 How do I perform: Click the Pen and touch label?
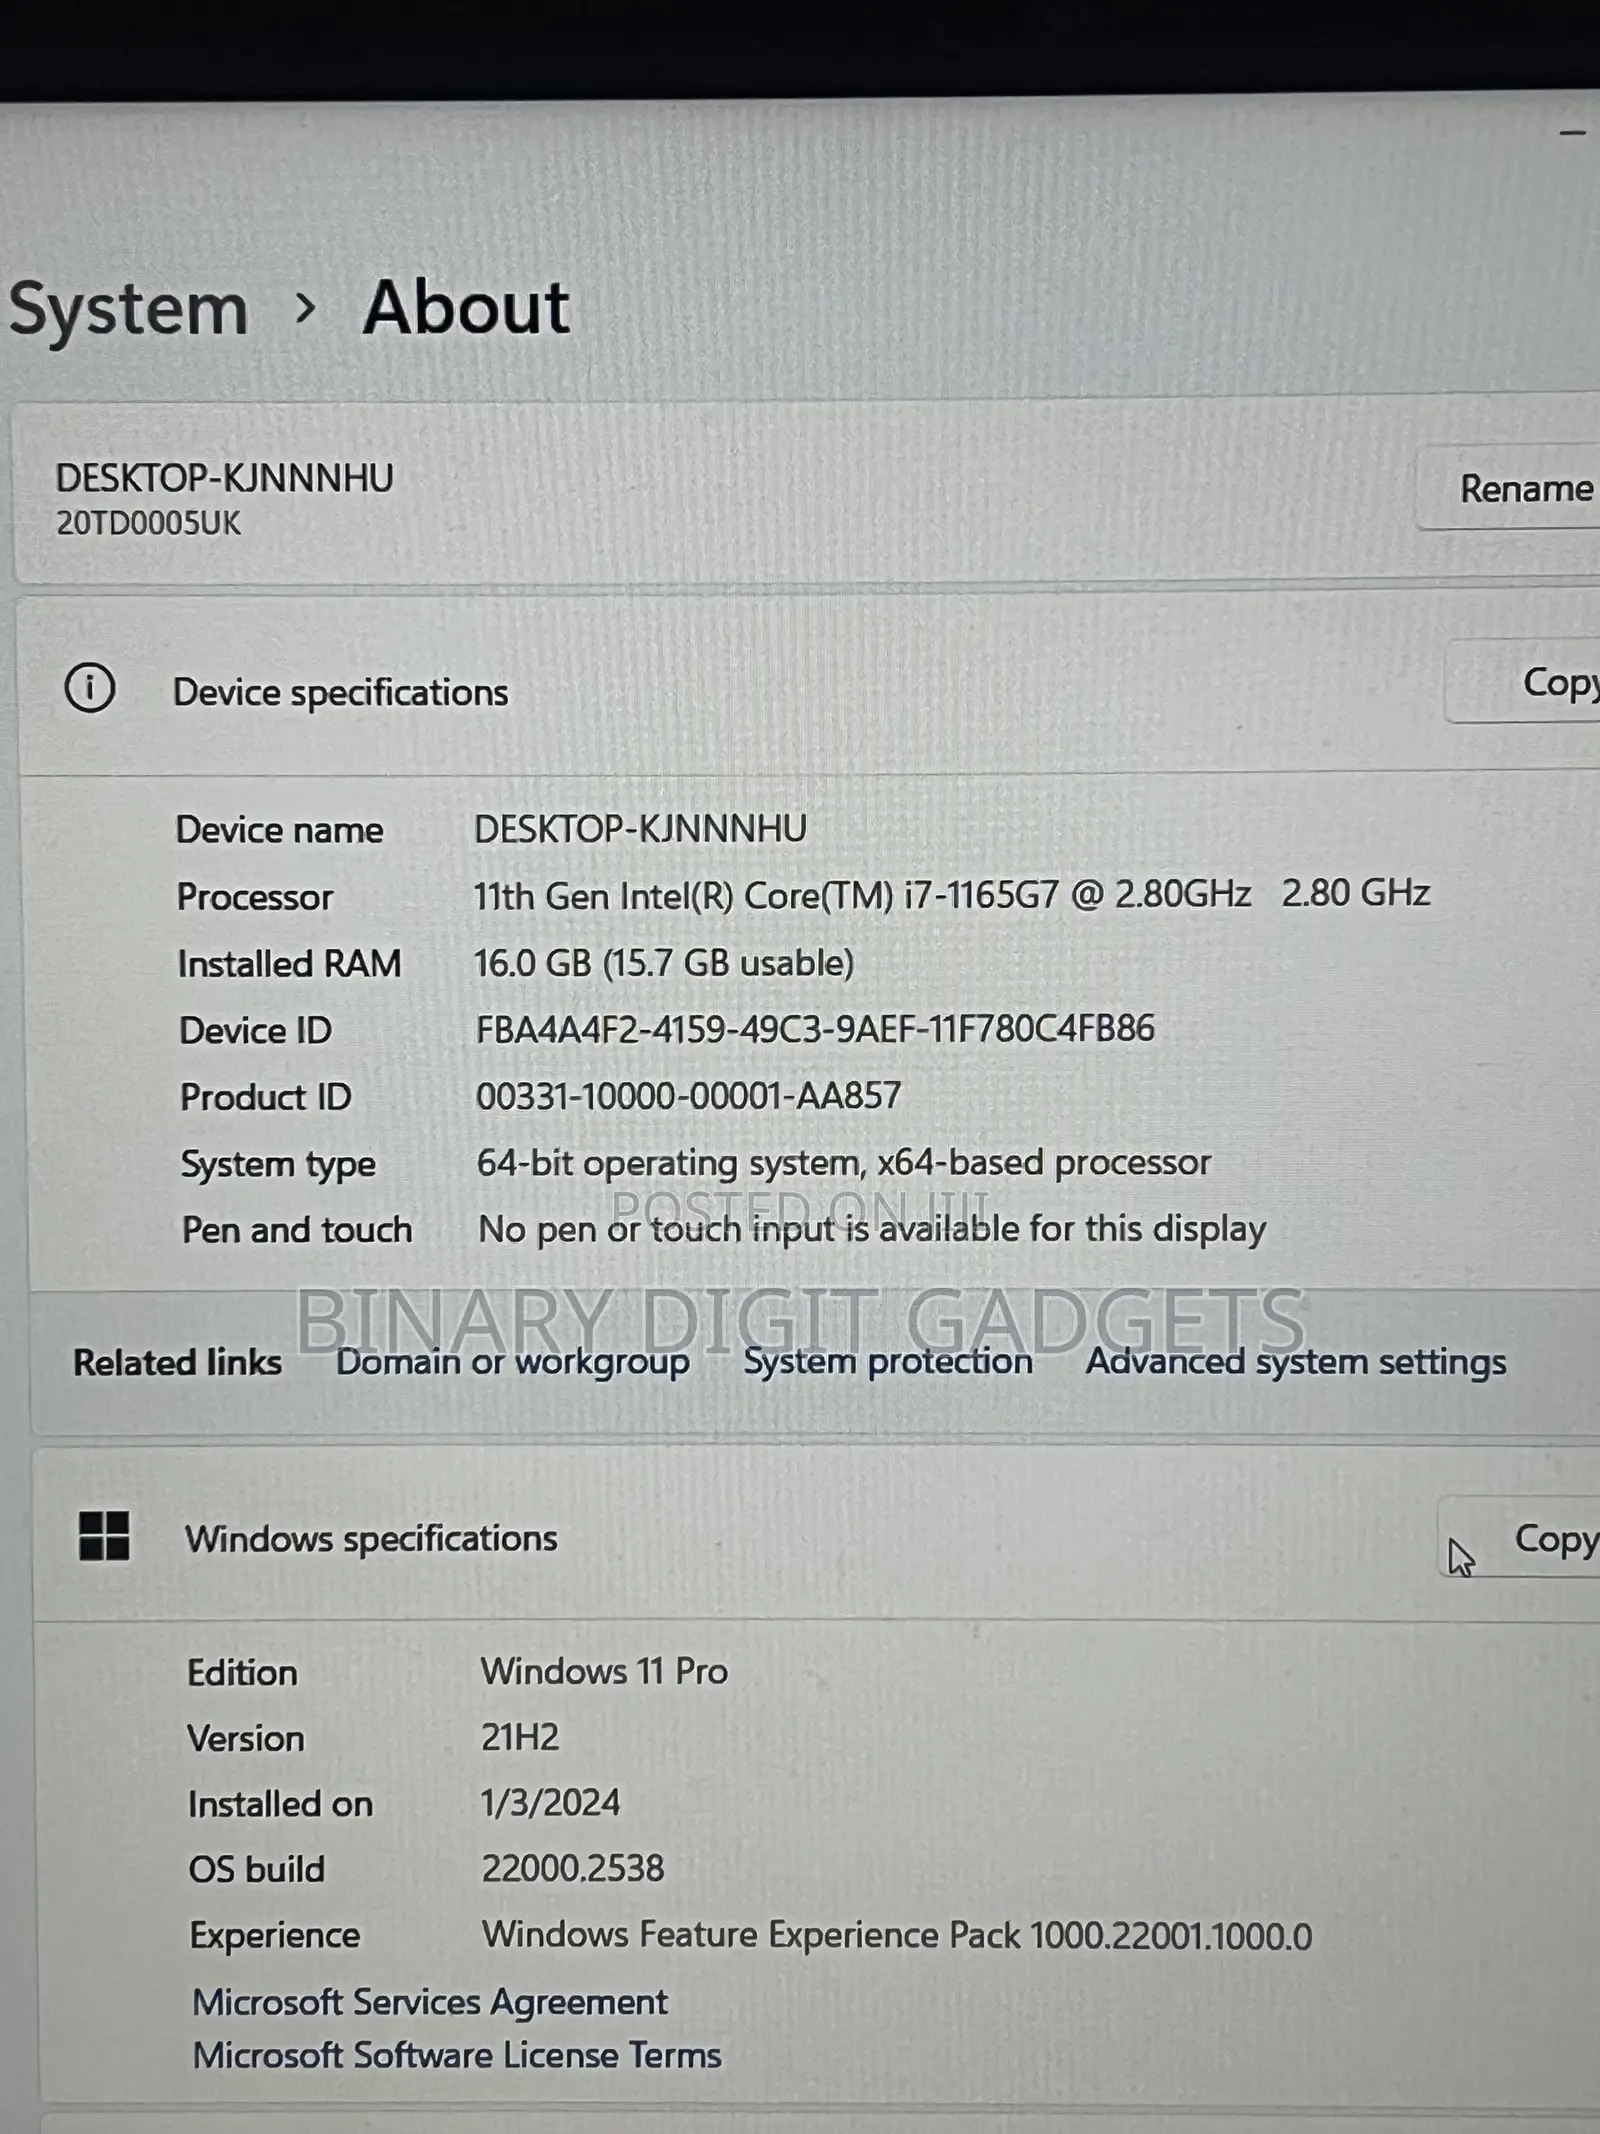tap(297, 1230)
